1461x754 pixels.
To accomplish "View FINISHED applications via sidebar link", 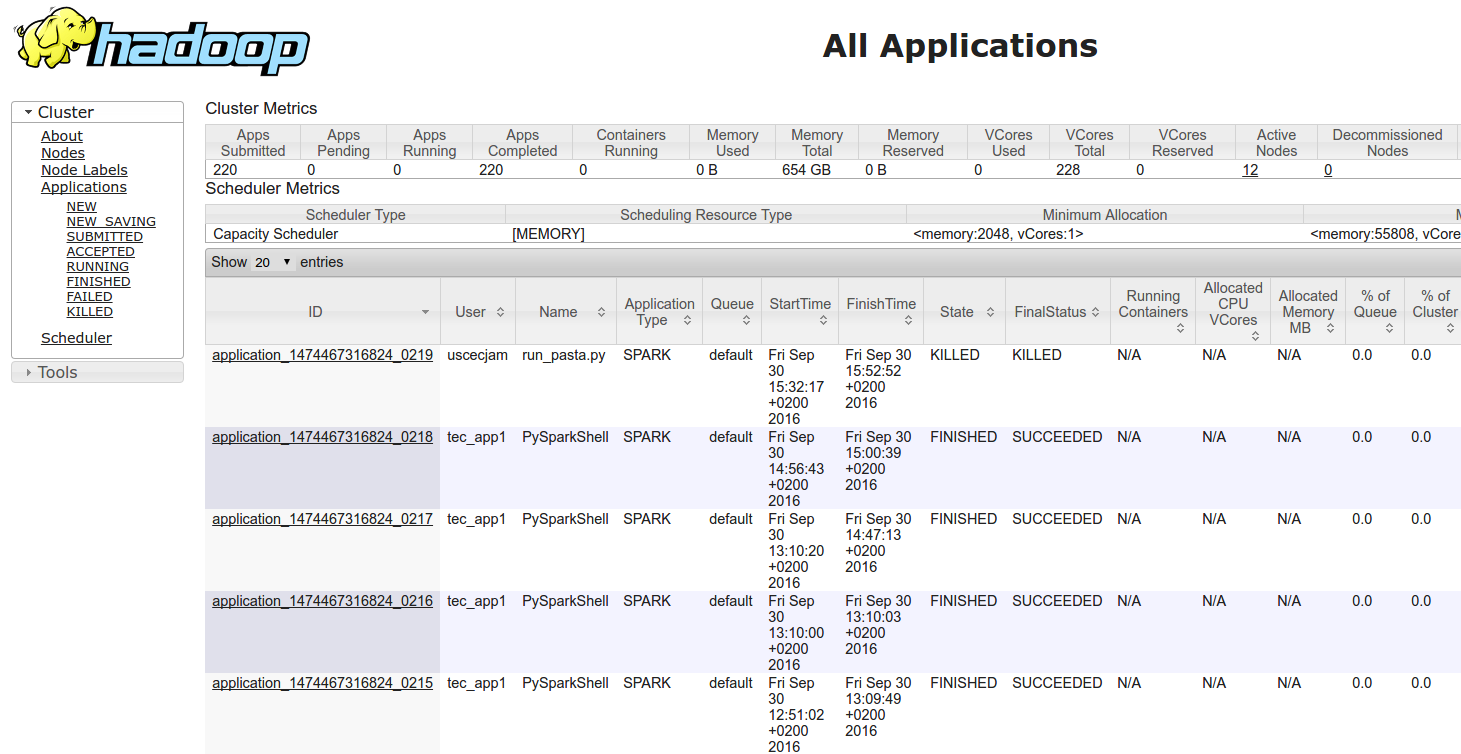I will point(99,282).
